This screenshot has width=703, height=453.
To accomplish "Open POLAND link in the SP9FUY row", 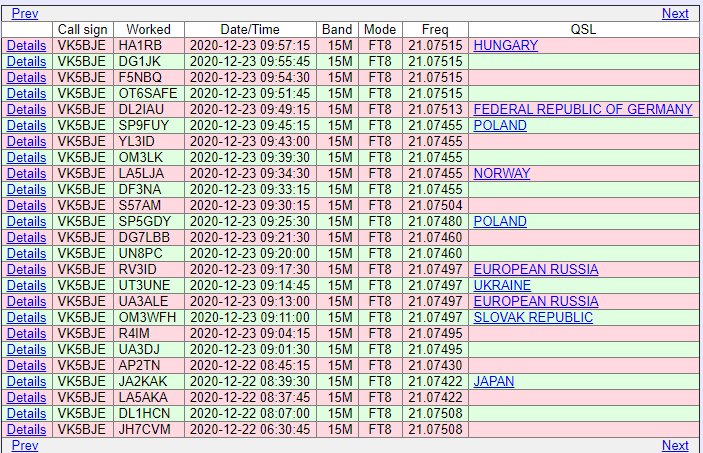I will click(500, 125).
